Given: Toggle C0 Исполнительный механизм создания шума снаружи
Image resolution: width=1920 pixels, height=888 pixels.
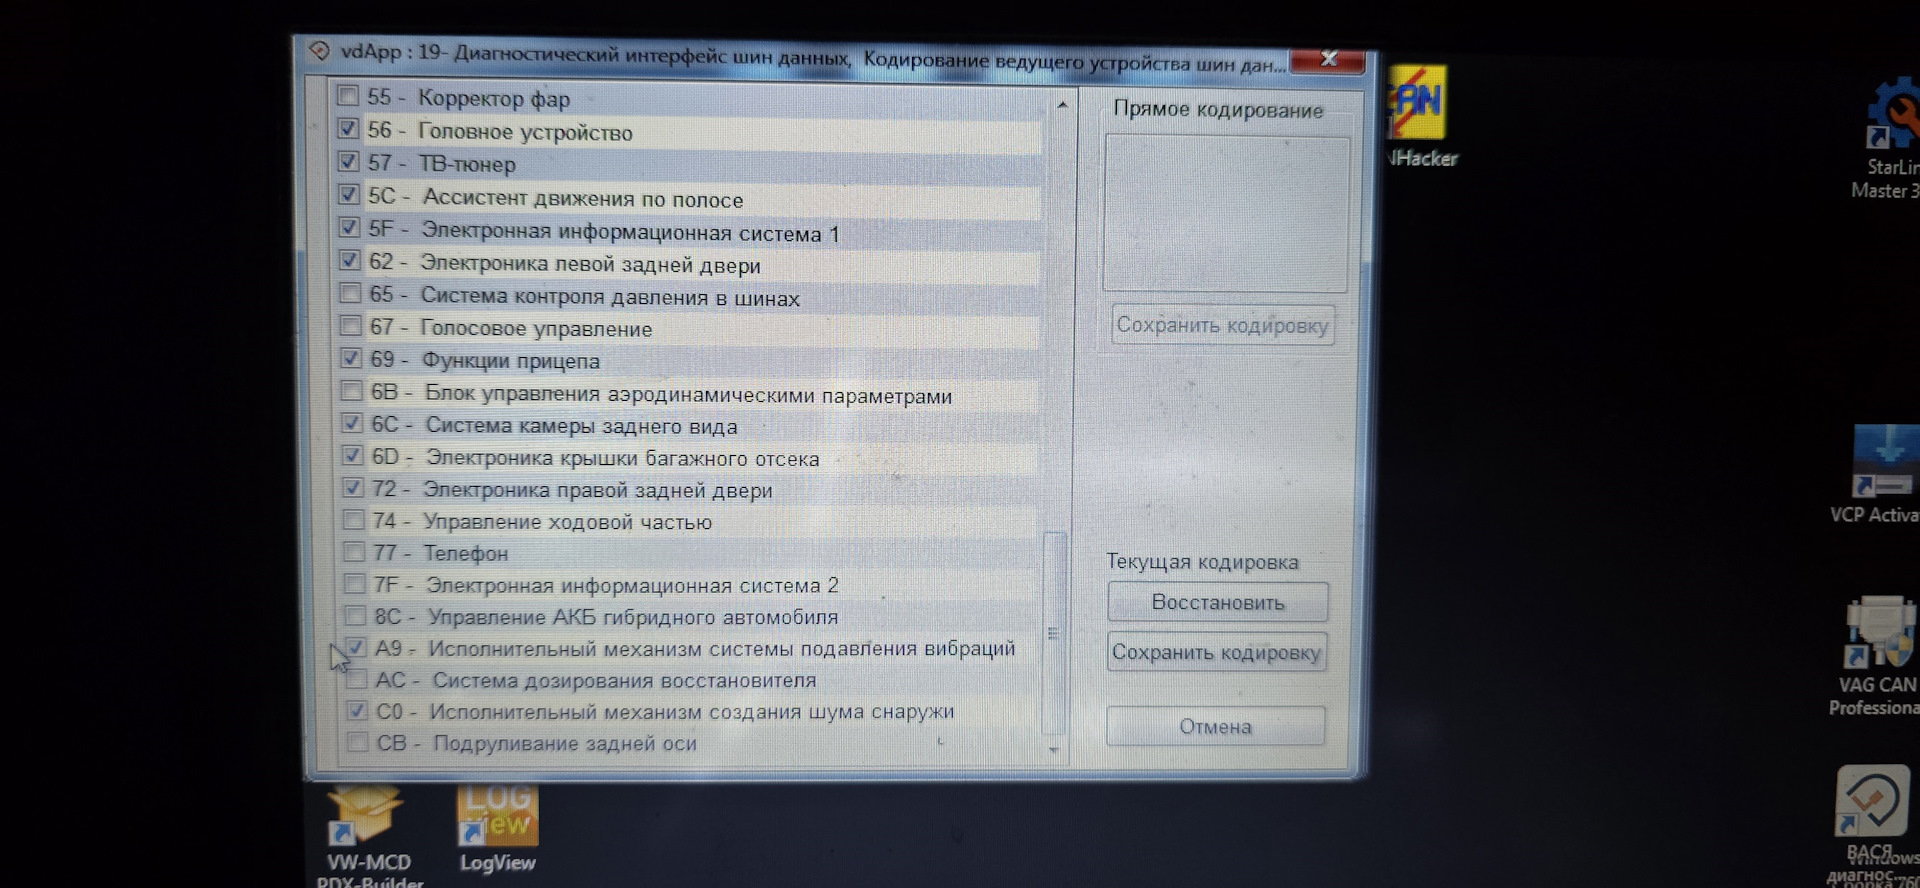Looking at the screenshot, I should (357, 711).
